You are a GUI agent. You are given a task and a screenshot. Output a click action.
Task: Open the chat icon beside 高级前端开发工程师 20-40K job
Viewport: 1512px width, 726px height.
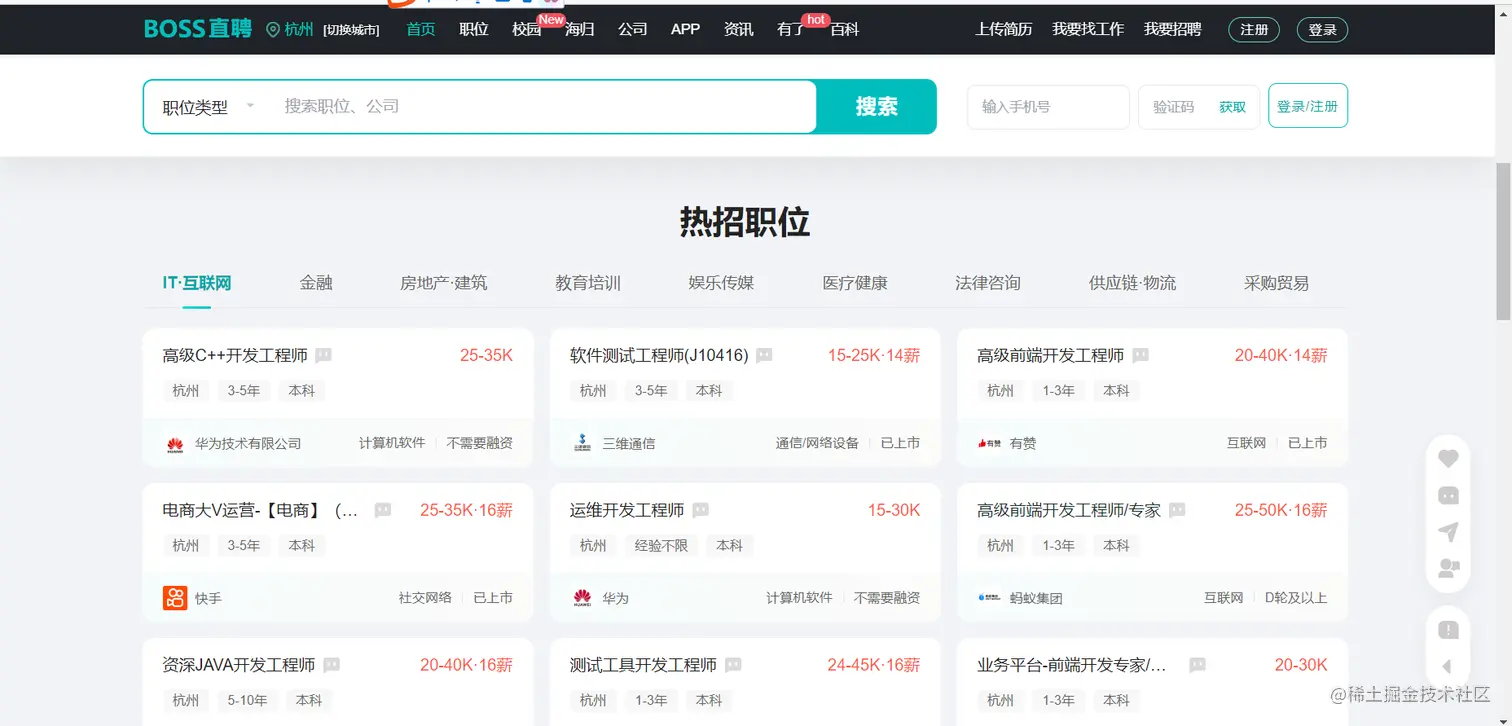pos(1140,355)
